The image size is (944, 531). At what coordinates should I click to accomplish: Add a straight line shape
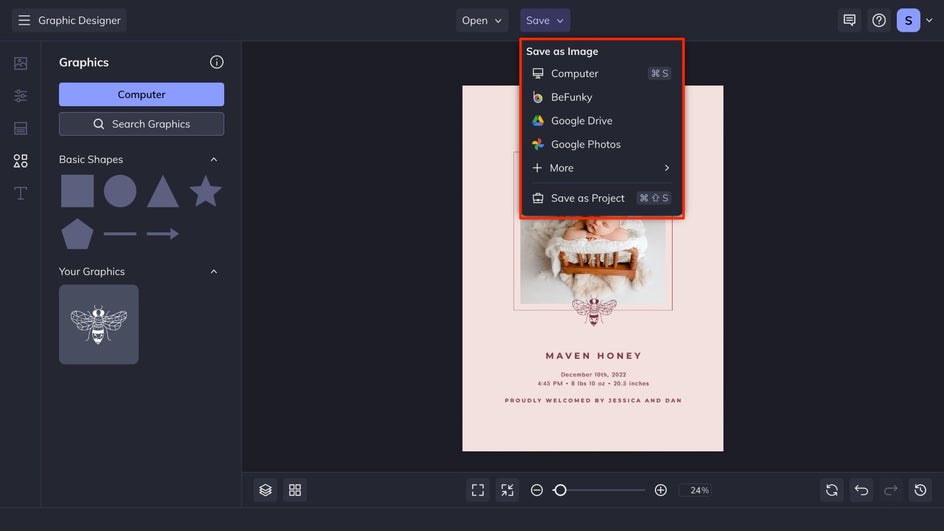[120, 234]
